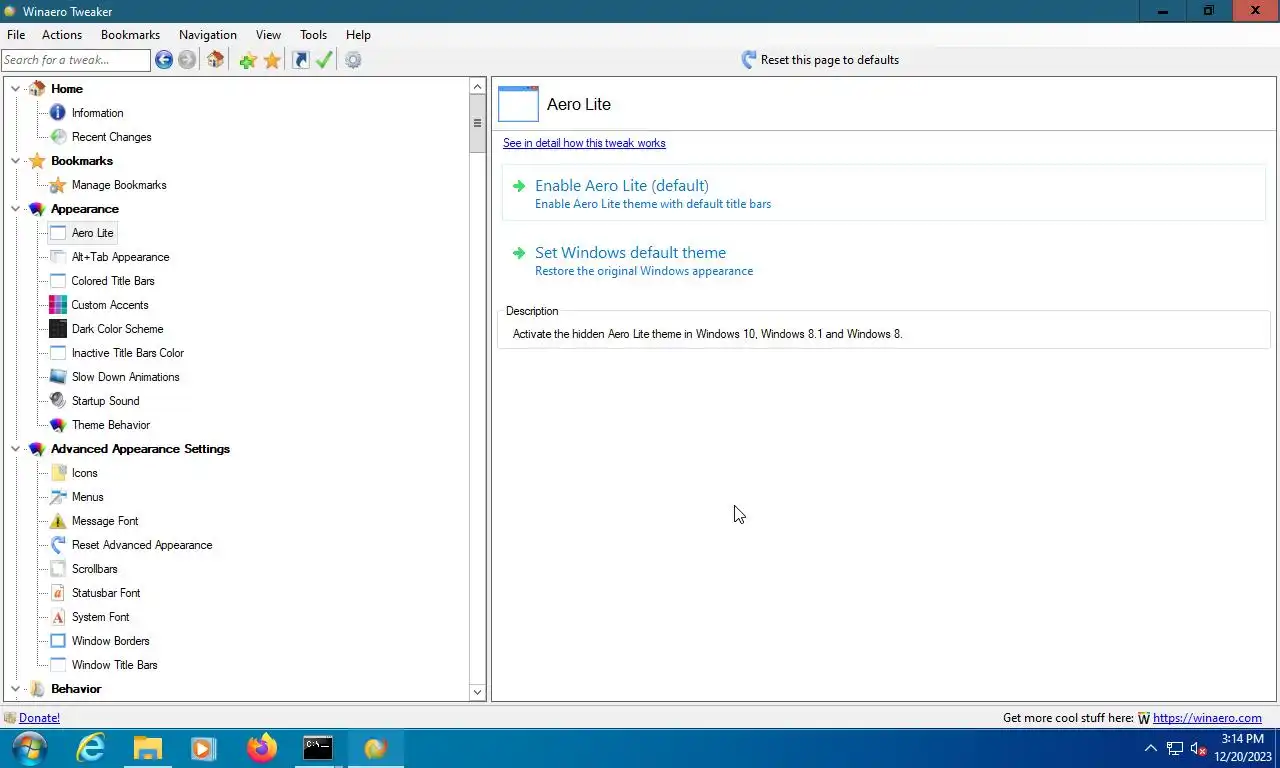Click the System Font letter A icon
Screen dimensions: 1280x768
click(x=58, y=617)
